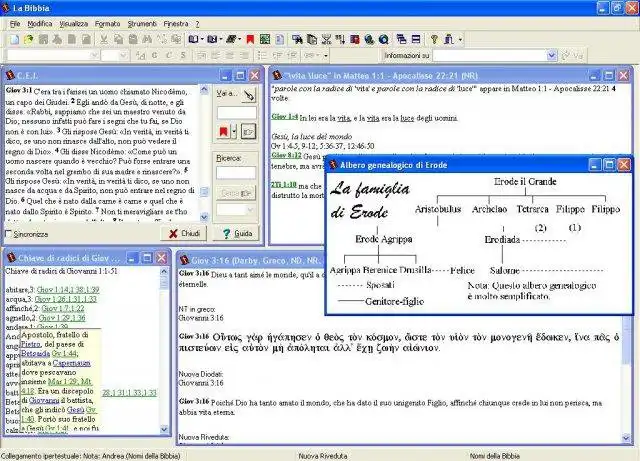Click the open file toolbar icon
Viewport: 640px width, 461px height.
click(29, 39)
